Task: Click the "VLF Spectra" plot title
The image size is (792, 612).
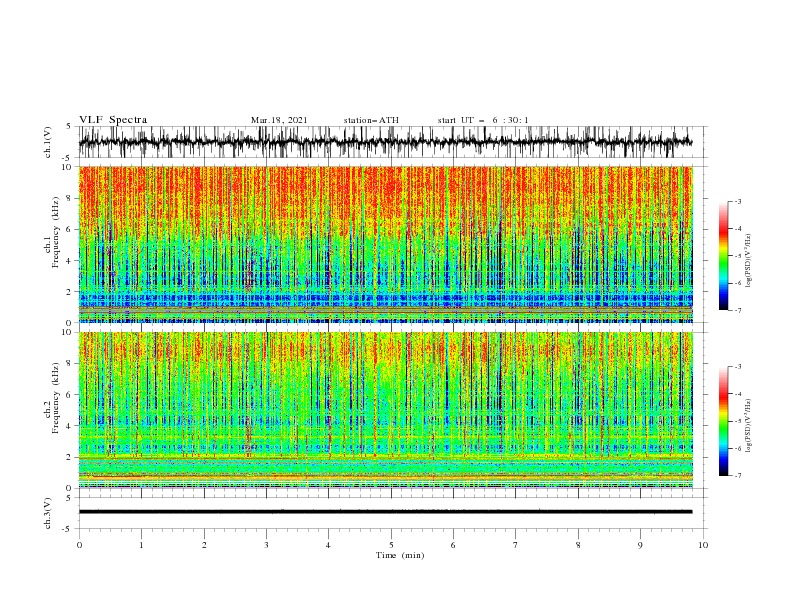Action: click(x=113, y=120)
